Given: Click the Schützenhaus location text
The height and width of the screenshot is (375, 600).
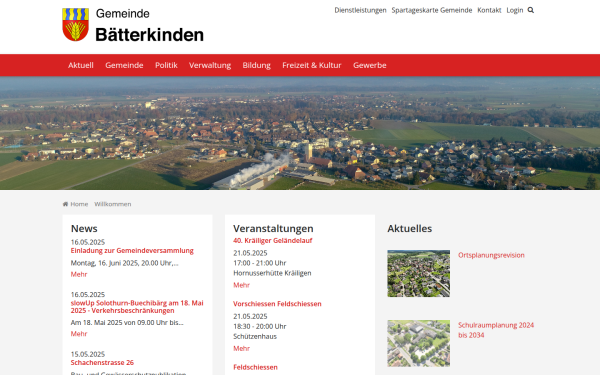Looking at the screenshot, I should tap(255, 336).
